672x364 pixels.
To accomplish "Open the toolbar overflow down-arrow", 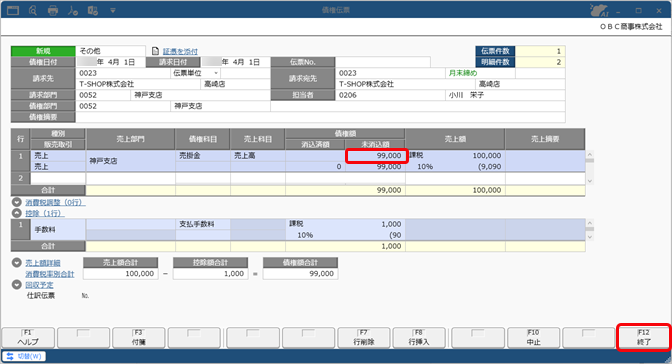I will pyautogui.click(x=113, y=10).
